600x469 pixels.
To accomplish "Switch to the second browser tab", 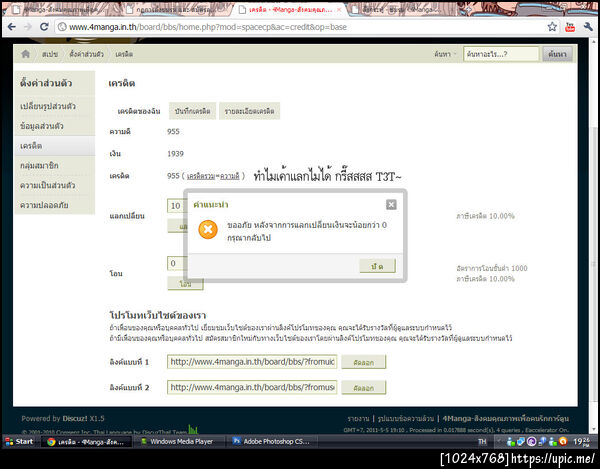I will 174,10.
